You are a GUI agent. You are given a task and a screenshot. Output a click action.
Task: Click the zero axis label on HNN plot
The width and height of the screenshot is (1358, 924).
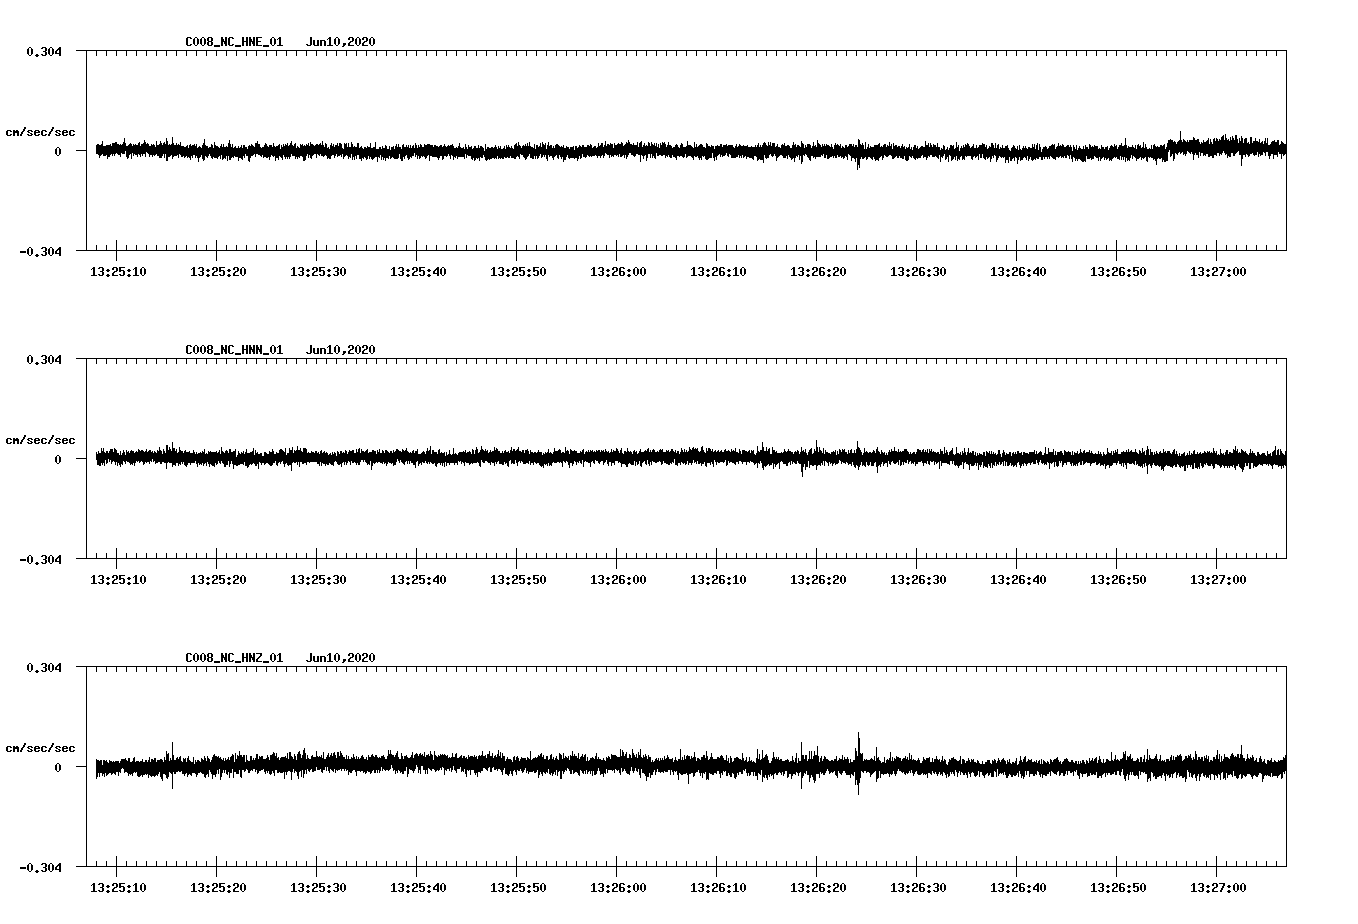click(58, 459)
